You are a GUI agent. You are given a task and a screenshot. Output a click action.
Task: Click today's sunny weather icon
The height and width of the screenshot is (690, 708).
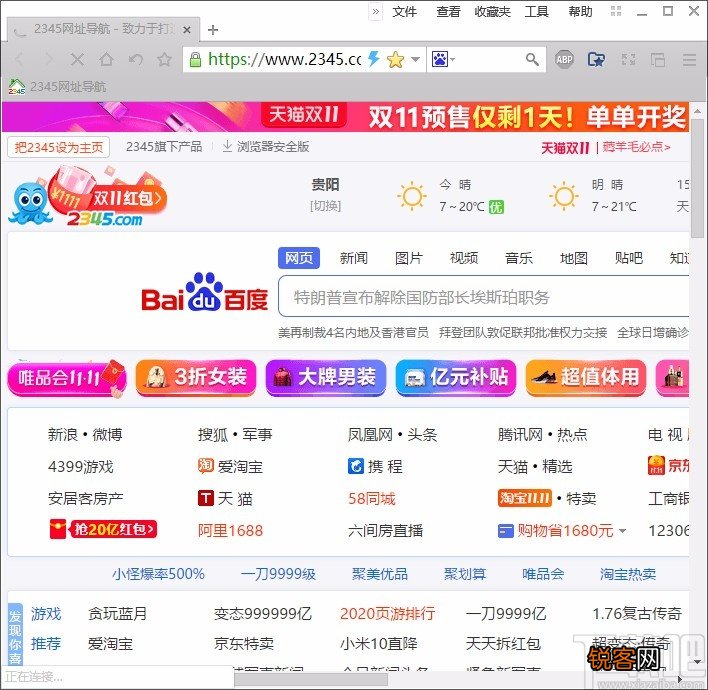412,196
